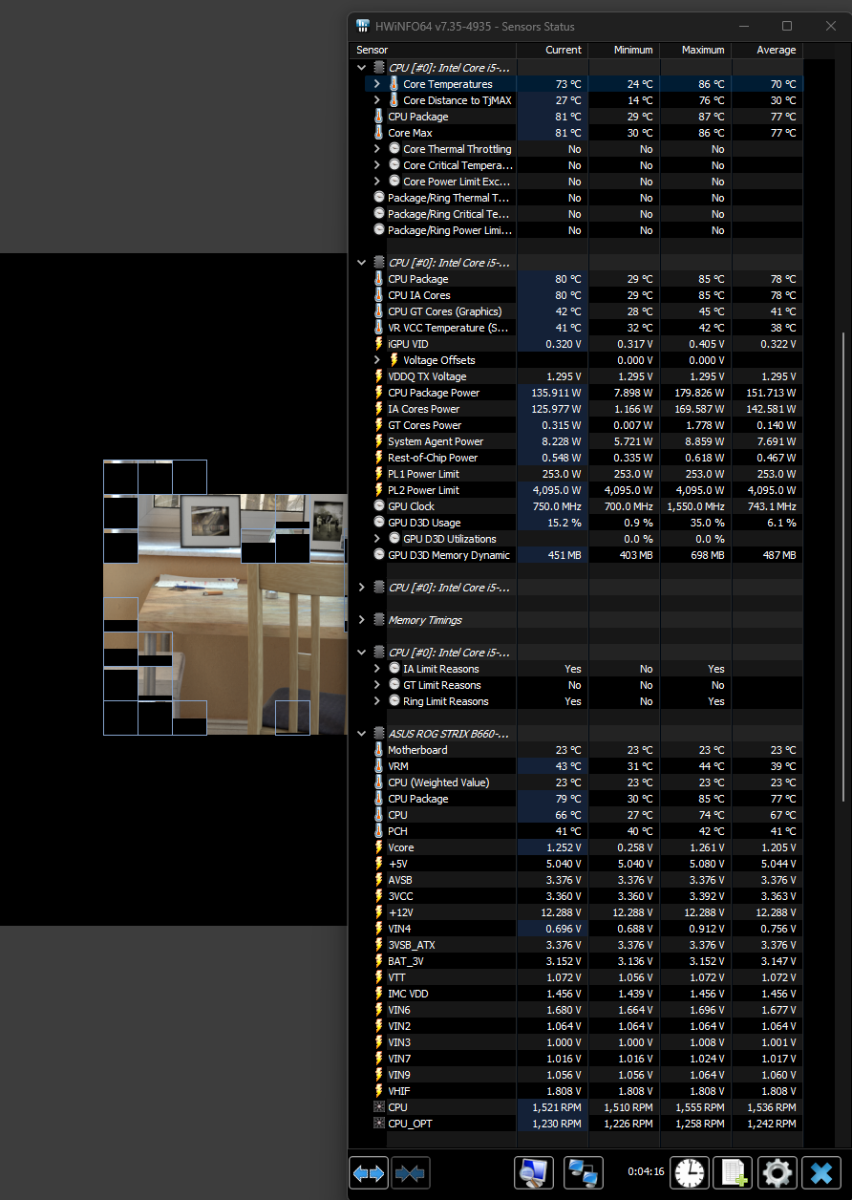Click lightning icon beside +12V

point(379,912)
